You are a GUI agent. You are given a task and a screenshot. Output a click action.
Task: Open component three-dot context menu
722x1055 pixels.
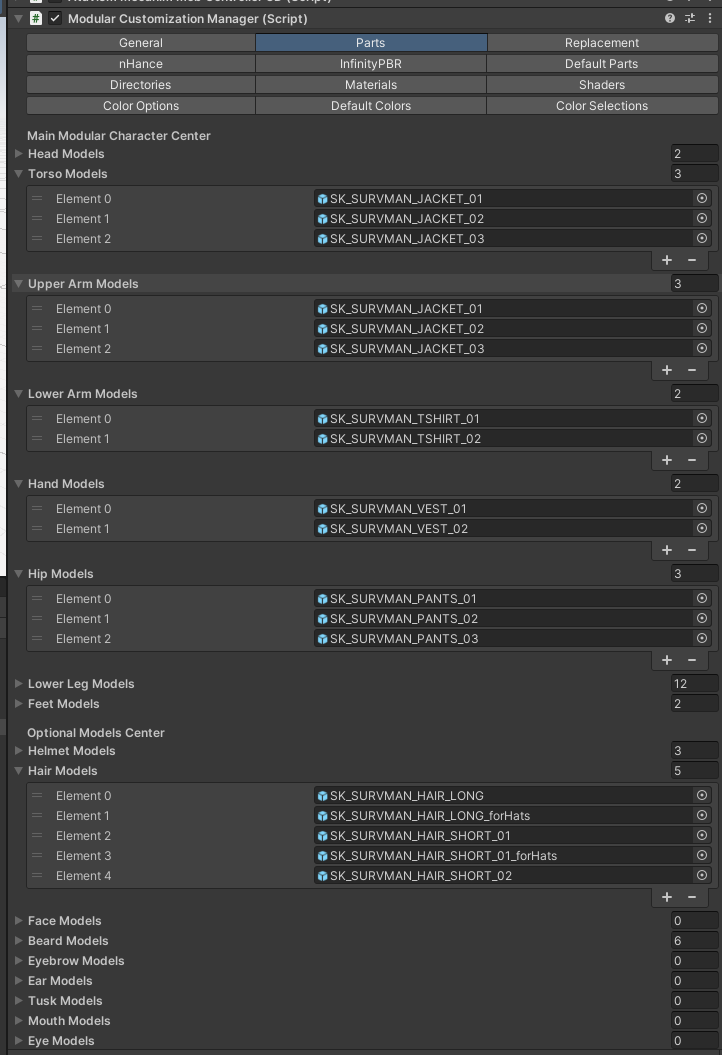point(710,18)
